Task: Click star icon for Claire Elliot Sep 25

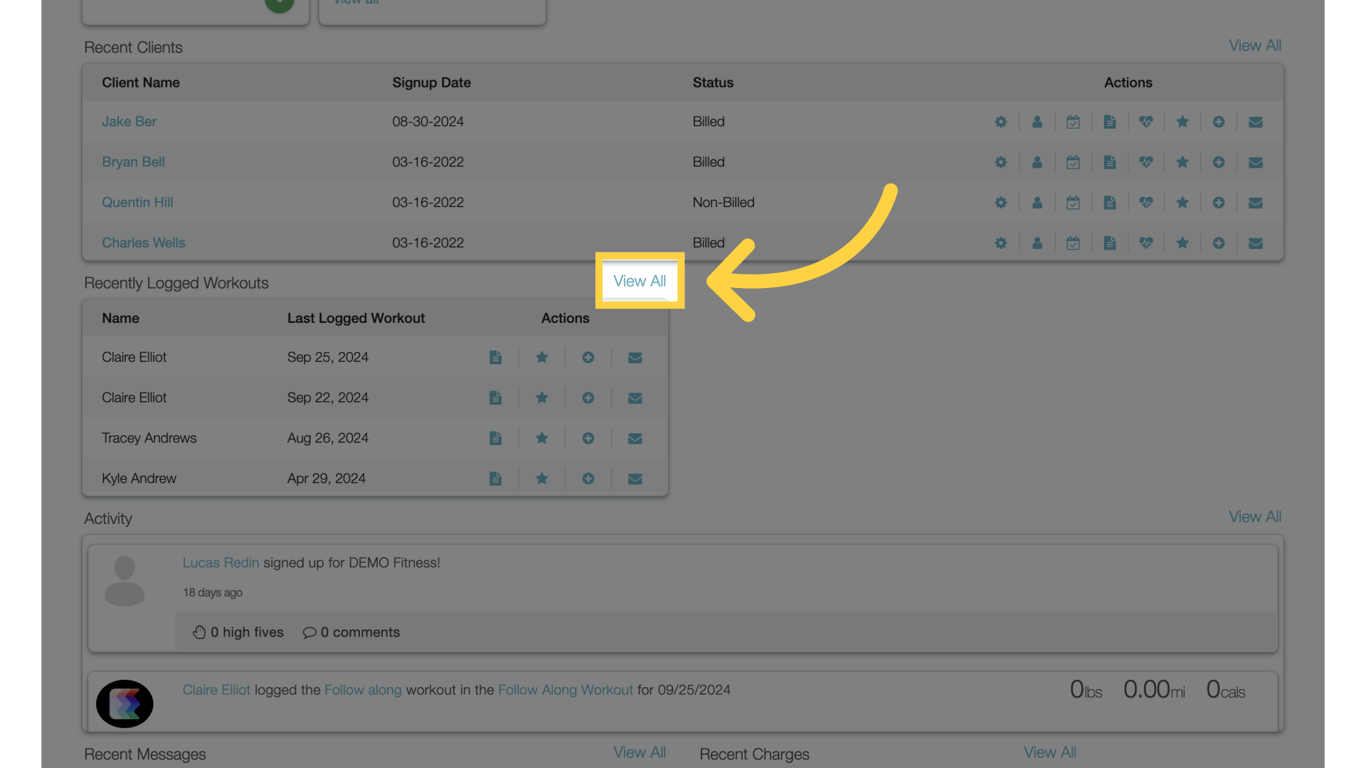Action: 542,358
